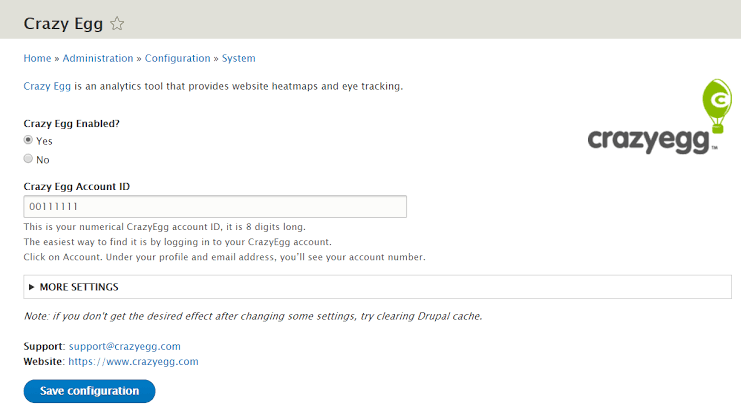Visit https://www.crazyegg.com website link
741x414 pixels.
(133, 362)
